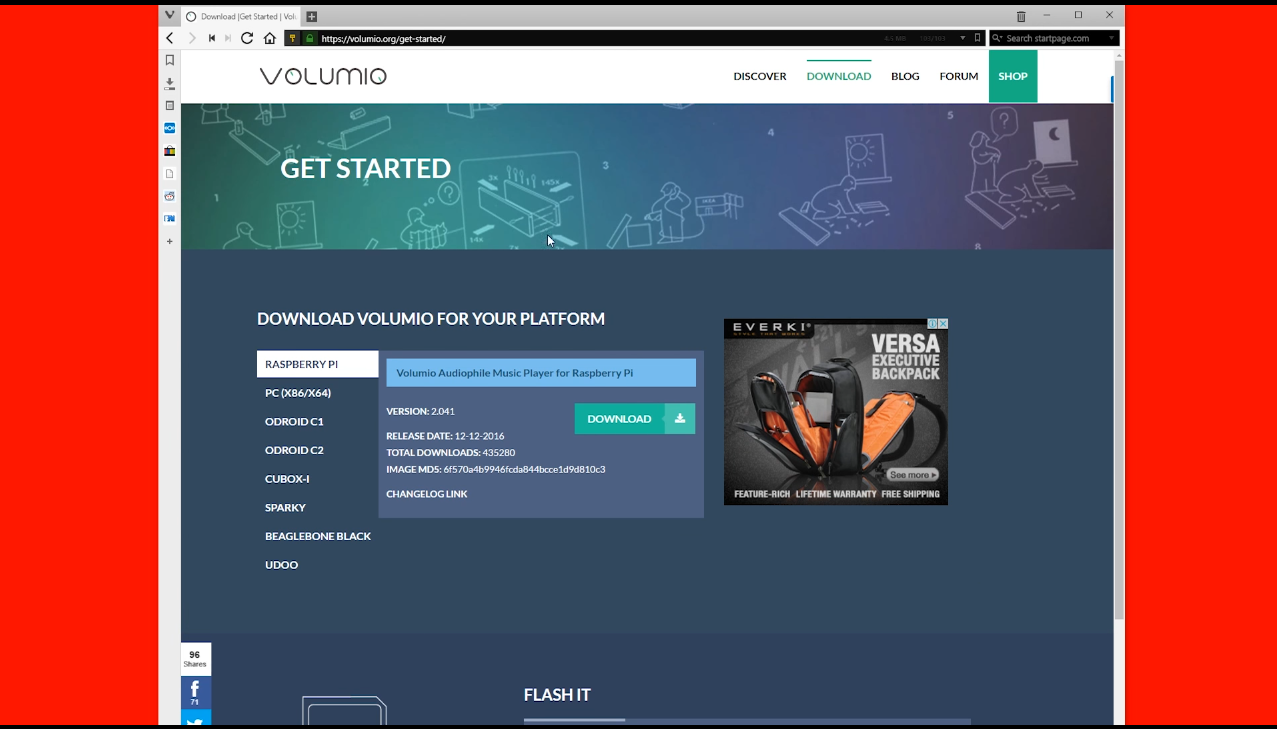
Task: Open the closed-tabs trash icon
Action: click(1021, 15)
